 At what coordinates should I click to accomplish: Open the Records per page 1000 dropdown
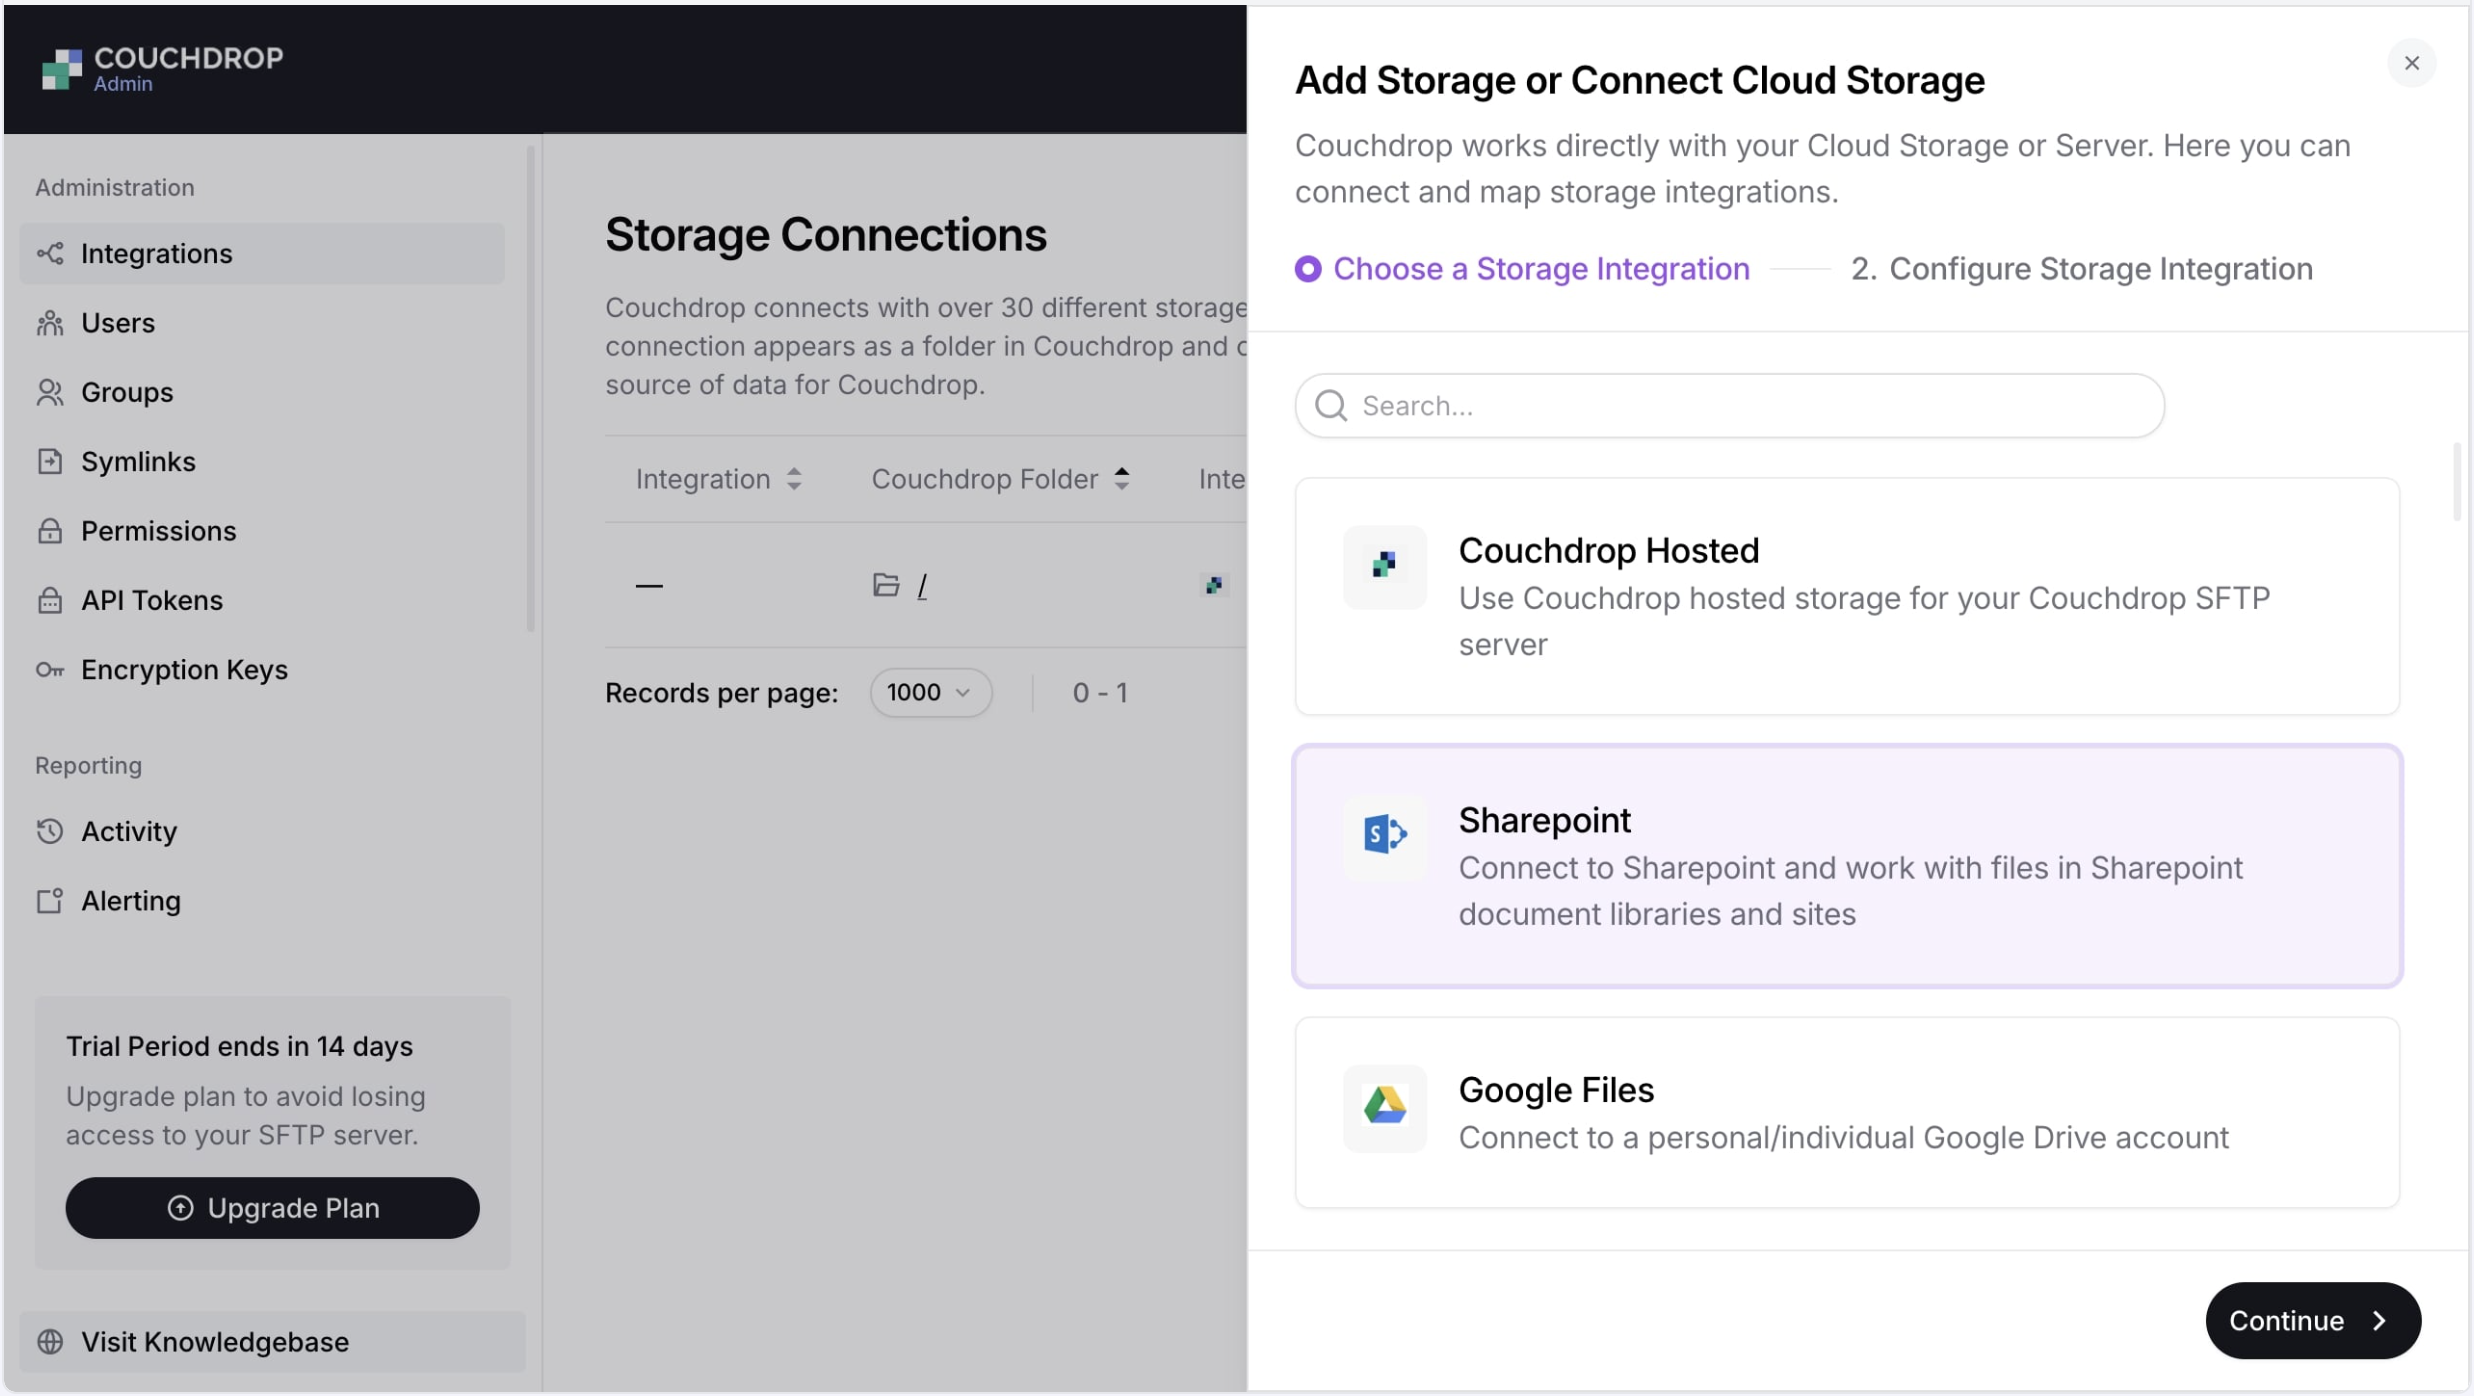point(930,693)
